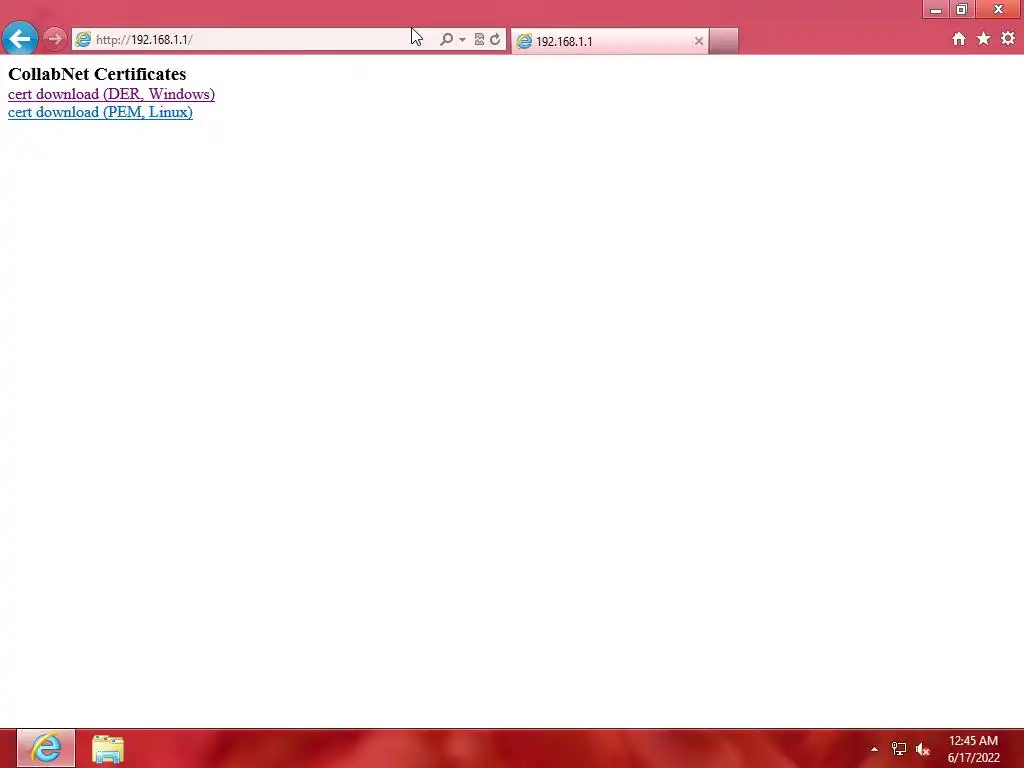Open the 12:45 AM clock and date
Image resolution: width=1024 pixels, height=768 pixels.
point(973,749)
